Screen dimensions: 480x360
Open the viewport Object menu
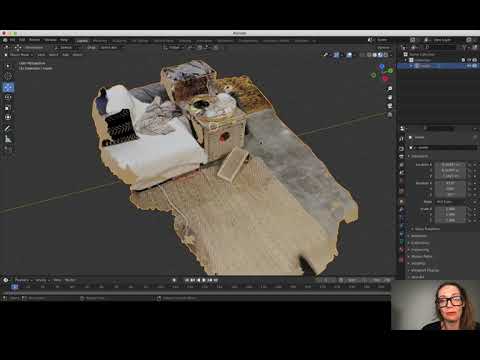77,55
